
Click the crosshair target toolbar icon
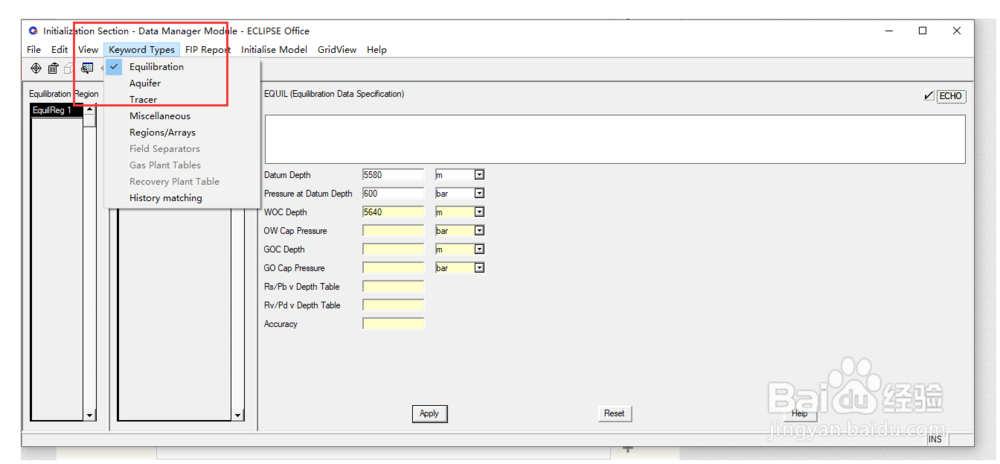36,68
